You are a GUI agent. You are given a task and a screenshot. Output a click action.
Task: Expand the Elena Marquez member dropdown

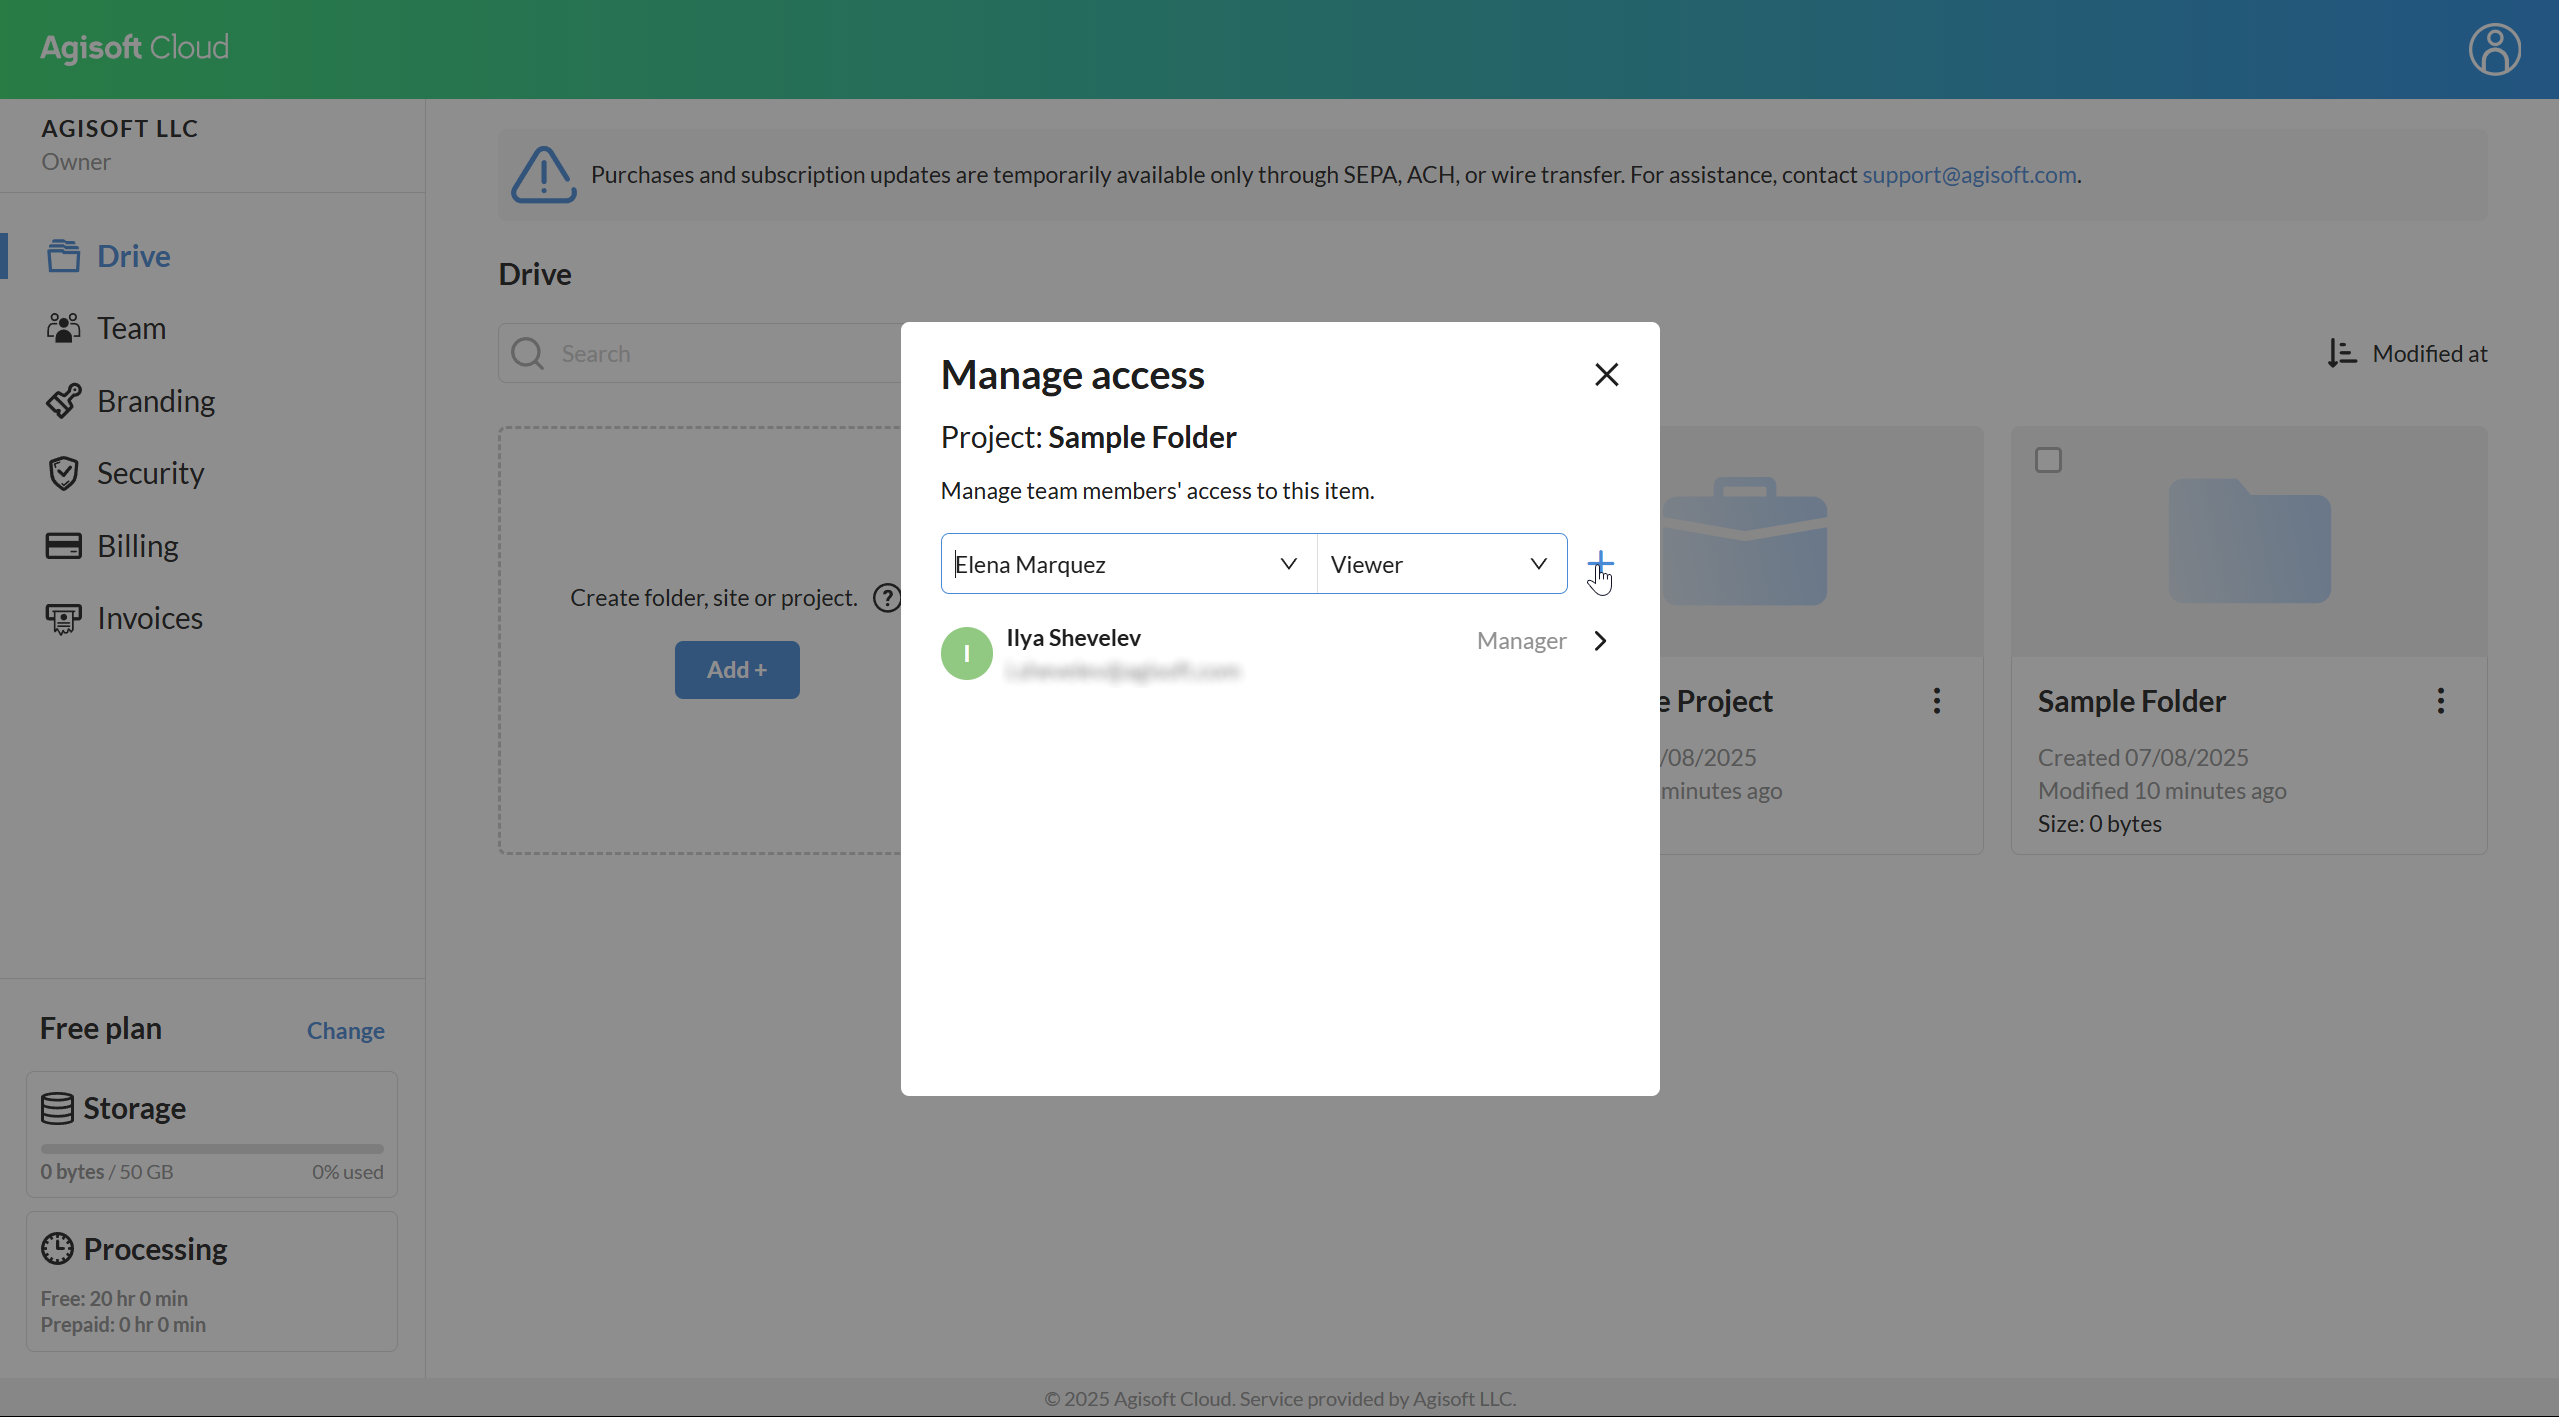click(x=1288, y=564)
